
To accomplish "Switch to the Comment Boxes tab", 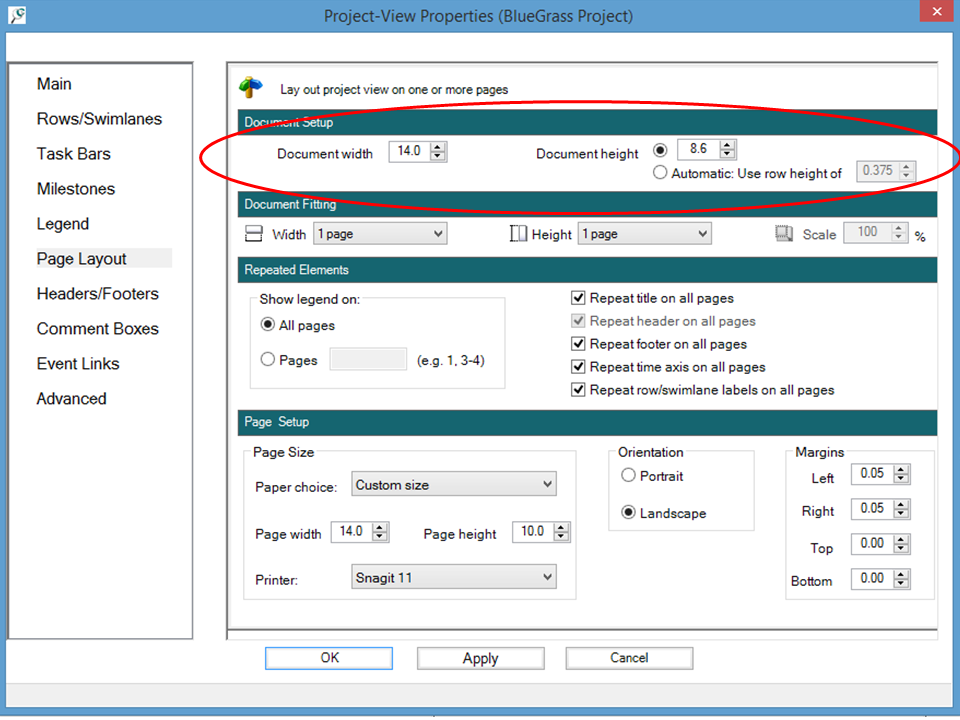I will [97, 329].
